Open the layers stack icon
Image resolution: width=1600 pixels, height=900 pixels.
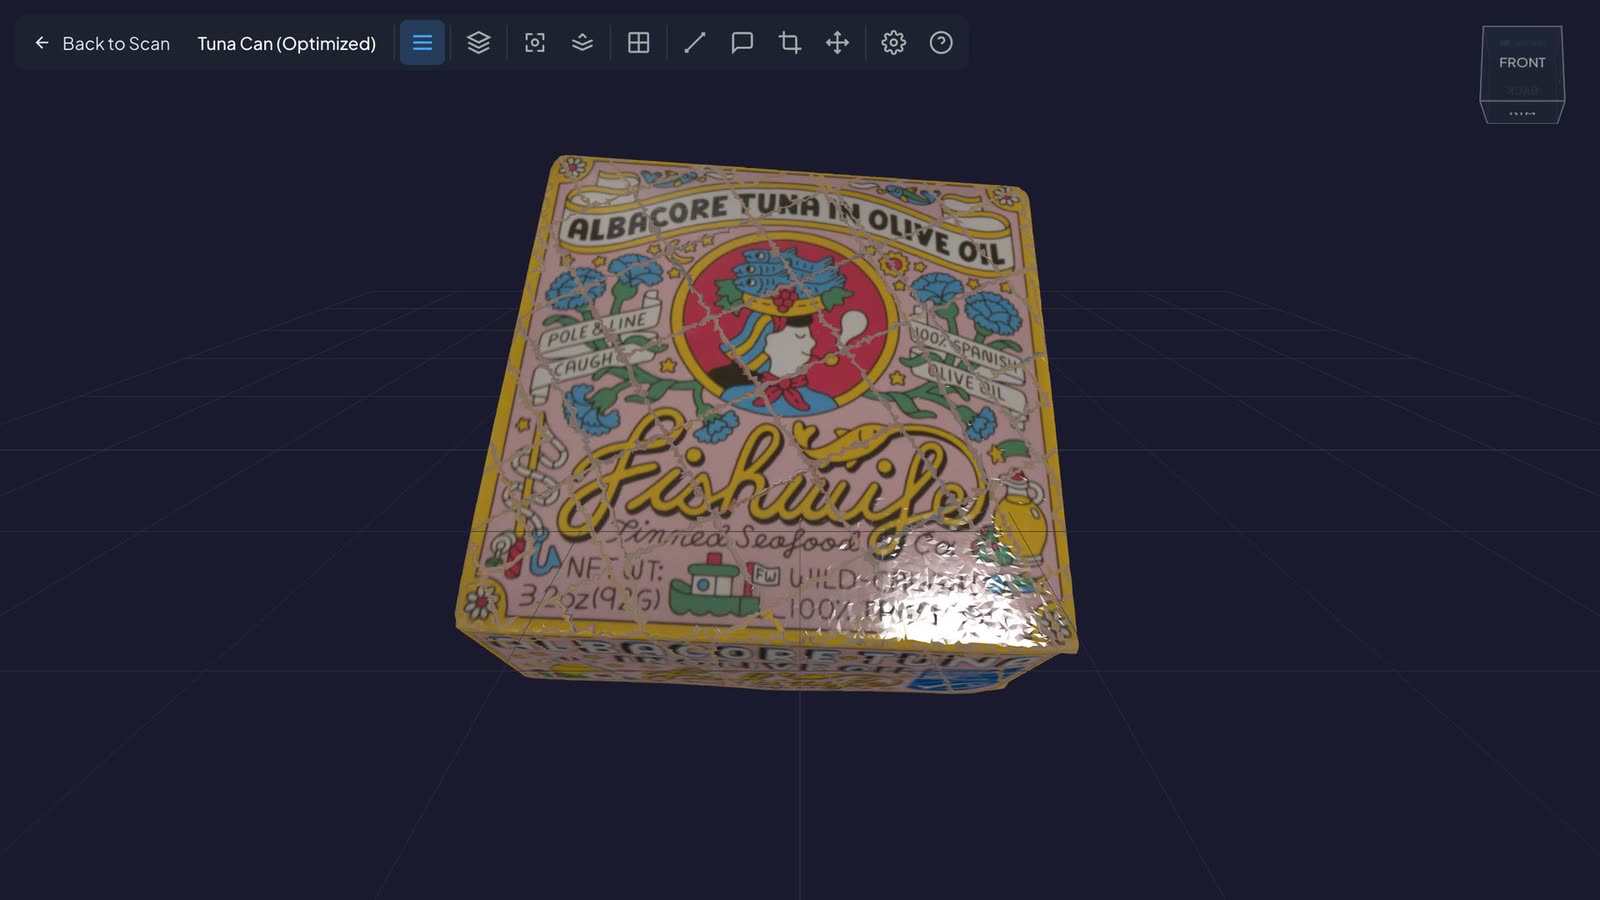point(479,43)
